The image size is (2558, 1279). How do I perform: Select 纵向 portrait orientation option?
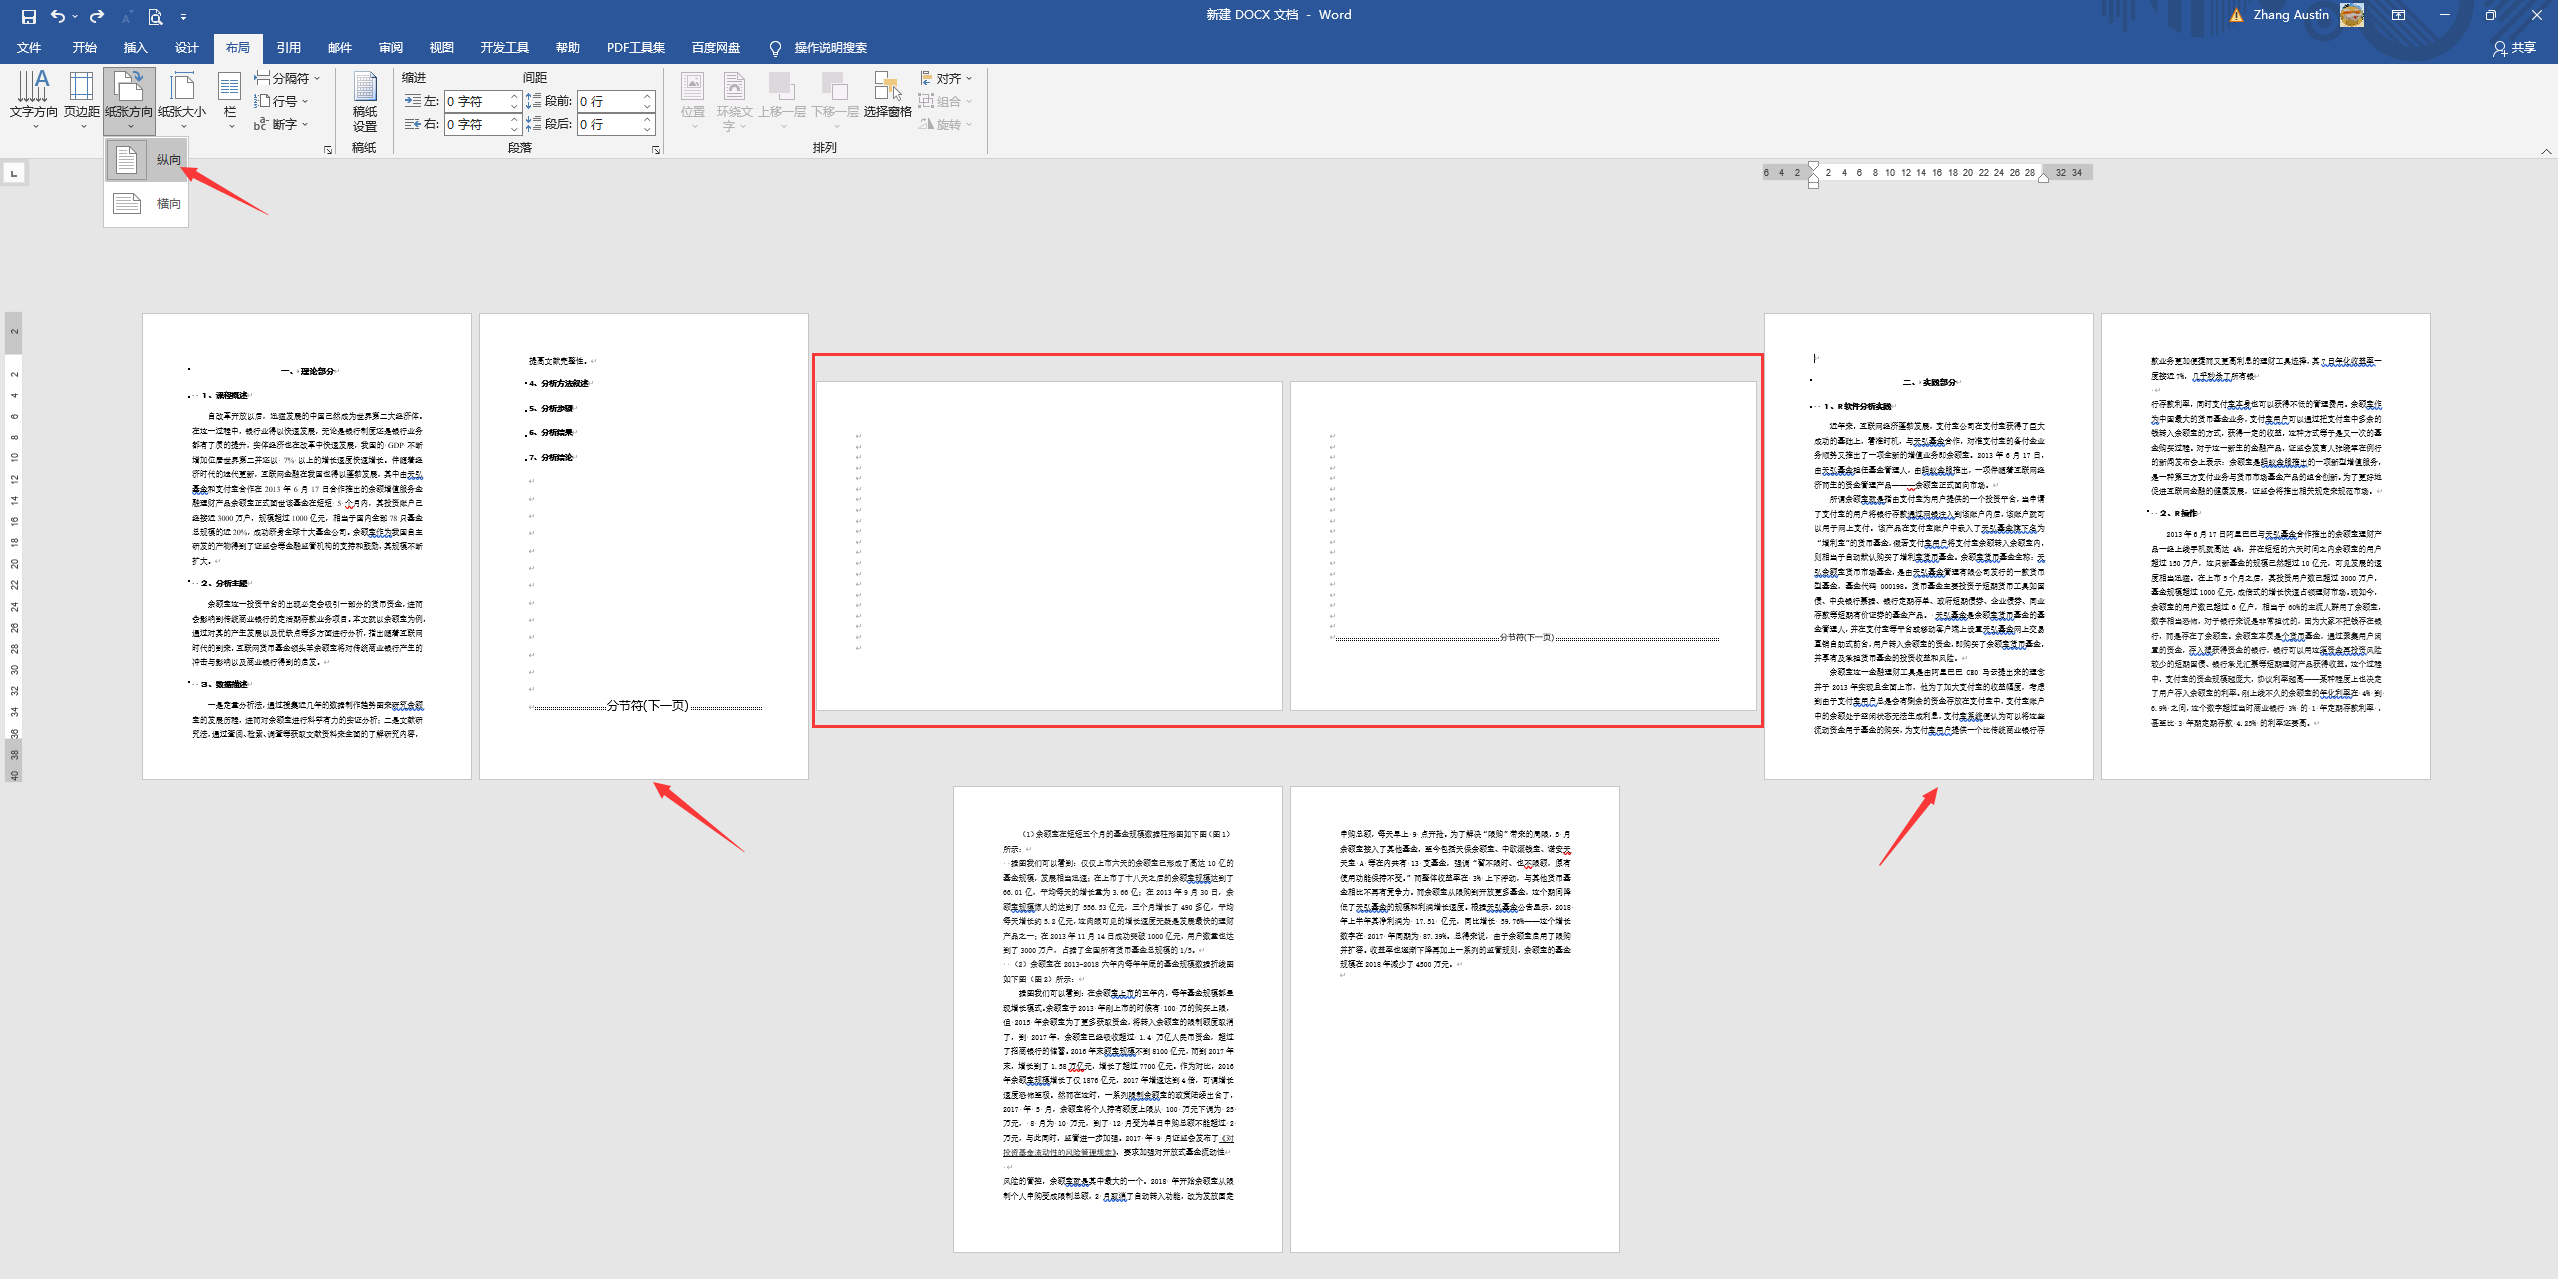click(x=147, y=160)
